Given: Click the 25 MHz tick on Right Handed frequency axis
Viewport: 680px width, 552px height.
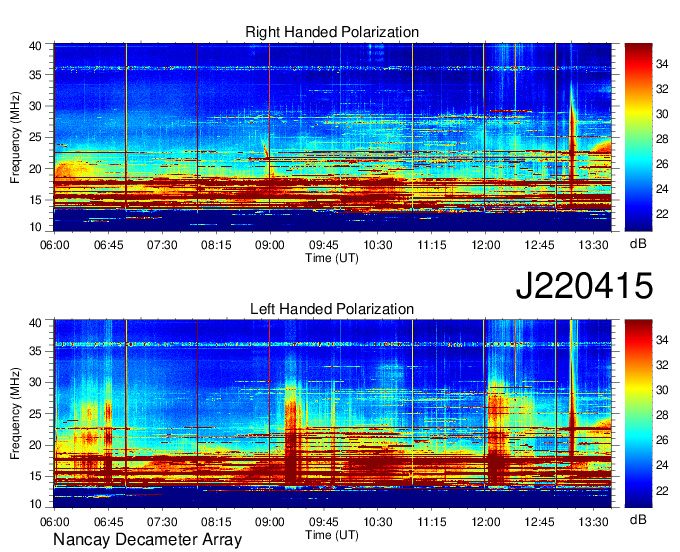Looking at the screenshot, I should tap(35, 137).
